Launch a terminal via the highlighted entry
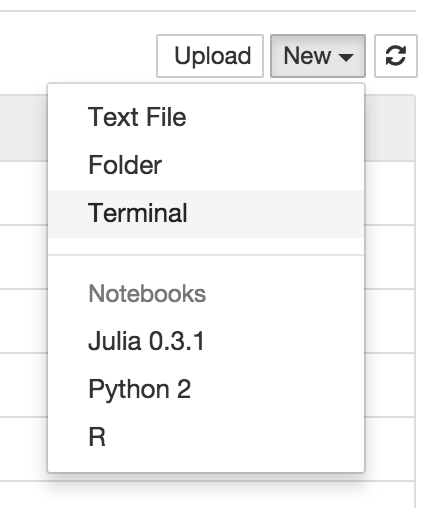This screenshot has height=508, width=444. (x=206, y=213)
